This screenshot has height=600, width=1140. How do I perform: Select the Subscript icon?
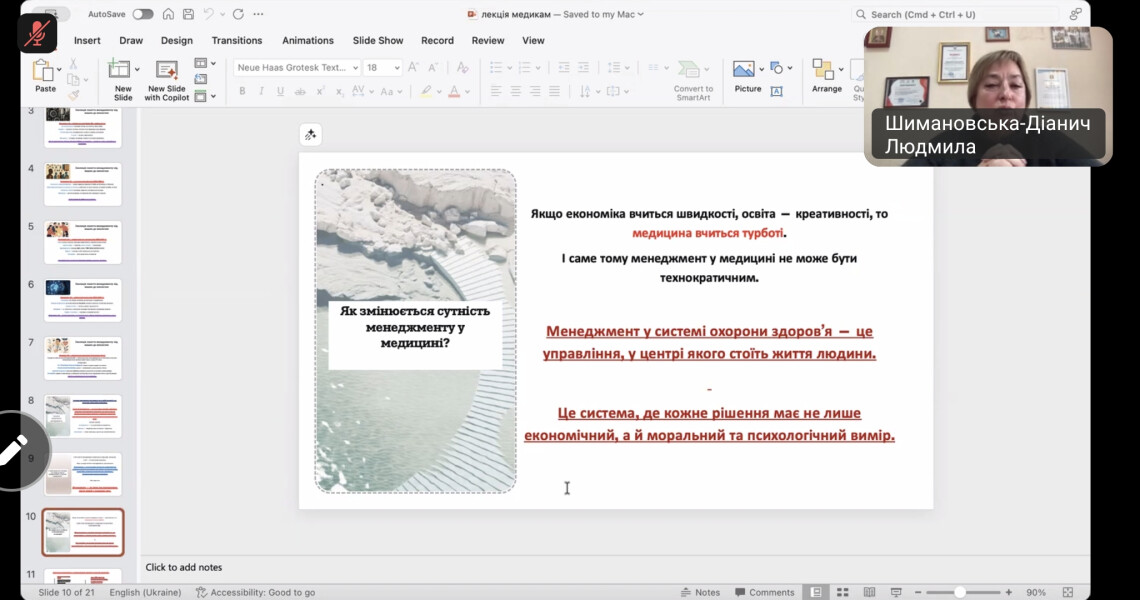point(338,90)
